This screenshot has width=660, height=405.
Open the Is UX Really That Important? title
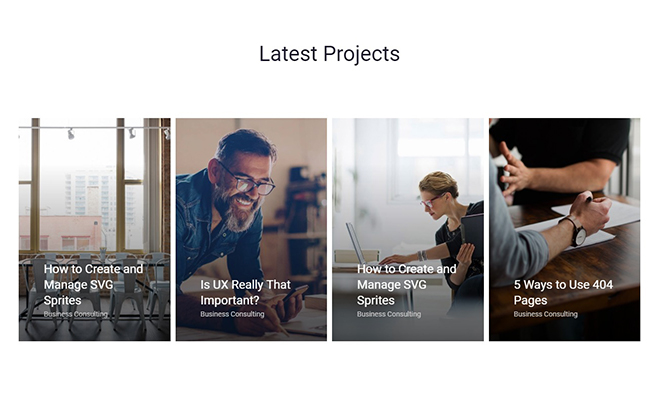[x=245, y=293]
